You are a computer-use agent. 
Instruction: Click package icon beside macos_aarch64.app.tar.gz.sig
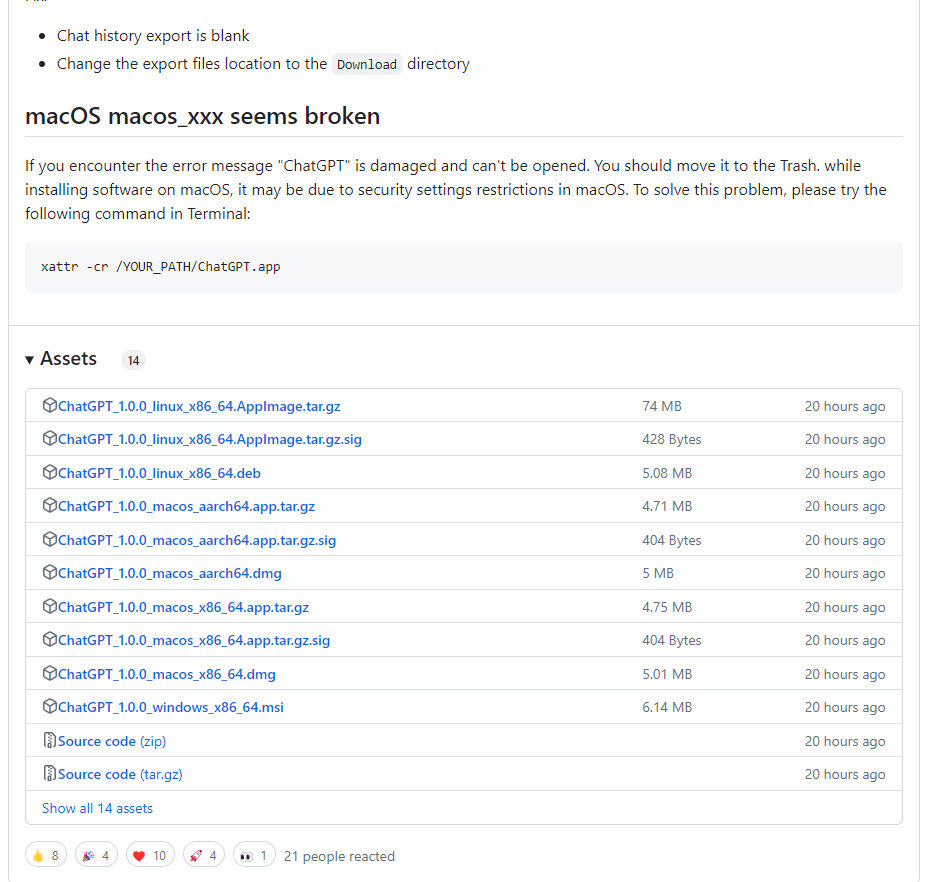[x=50, y=539]
